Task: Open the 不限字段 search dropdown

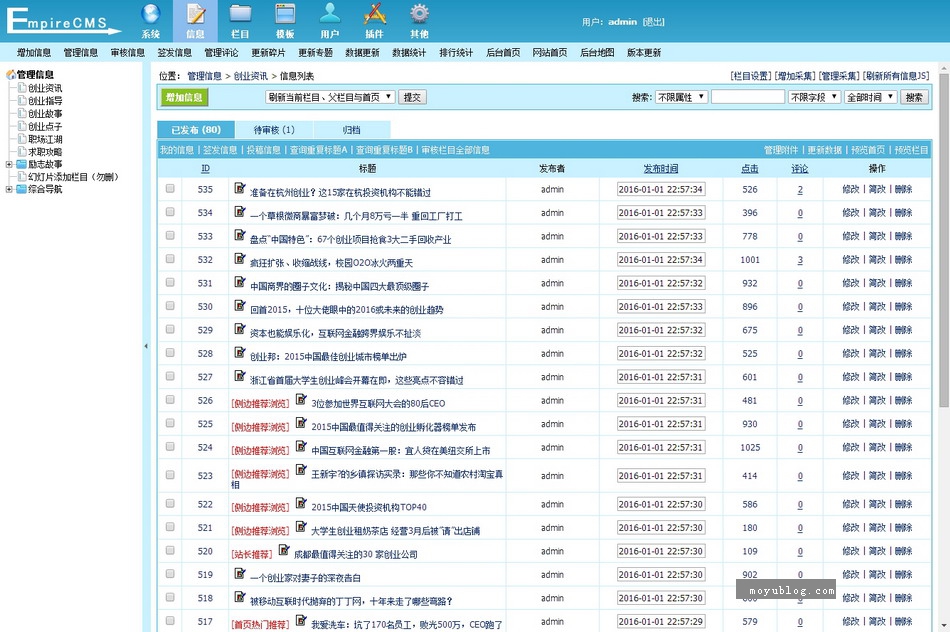Action: 814,97
